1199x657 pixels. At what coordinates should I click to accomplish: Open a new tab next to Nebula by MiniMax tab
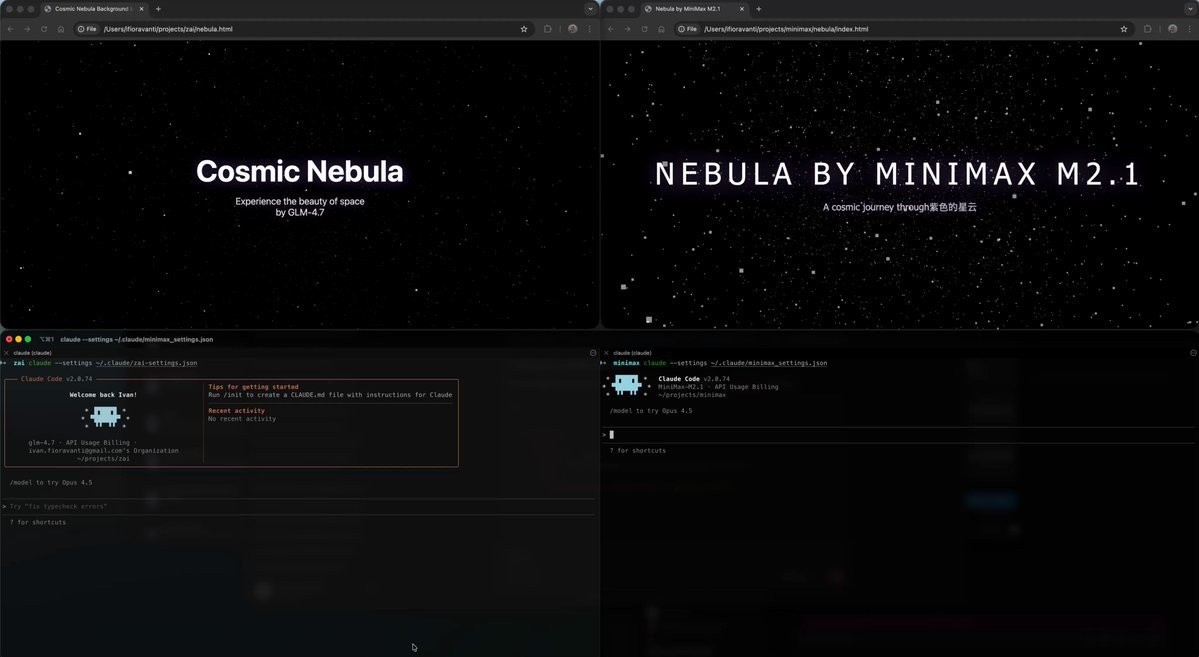[759, 9]
